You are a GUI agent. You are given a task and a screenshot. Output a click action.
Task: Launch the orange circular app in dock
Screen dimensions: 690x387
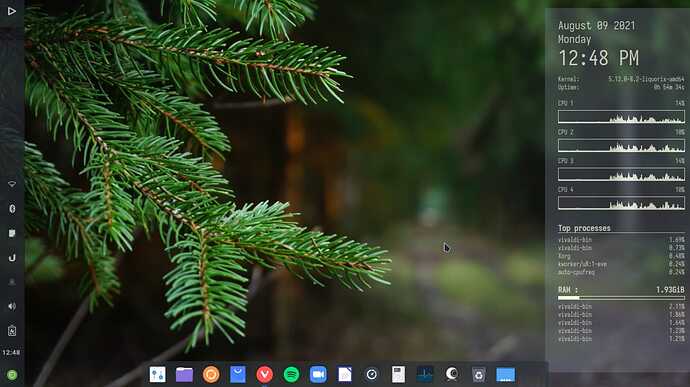click(x=211, y=375)
